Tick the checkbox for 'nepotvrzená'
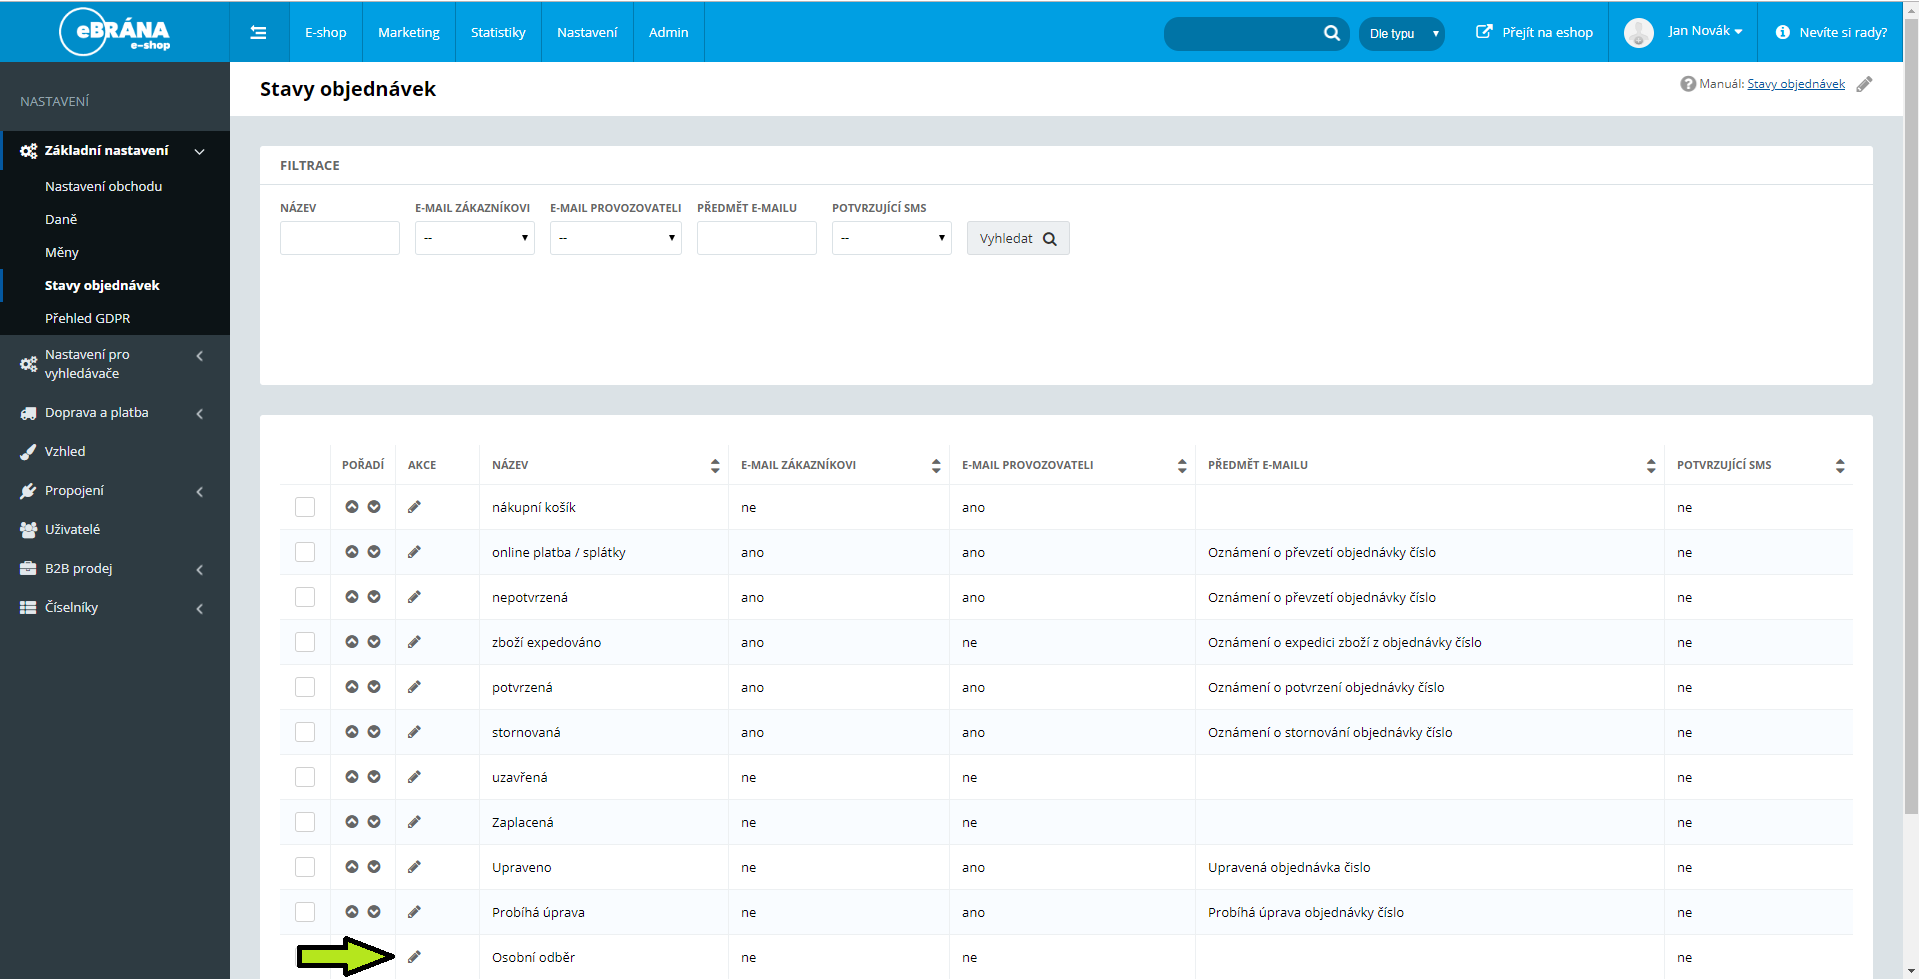The width and height of the screenshot is (1919, 979). (305, 597)
